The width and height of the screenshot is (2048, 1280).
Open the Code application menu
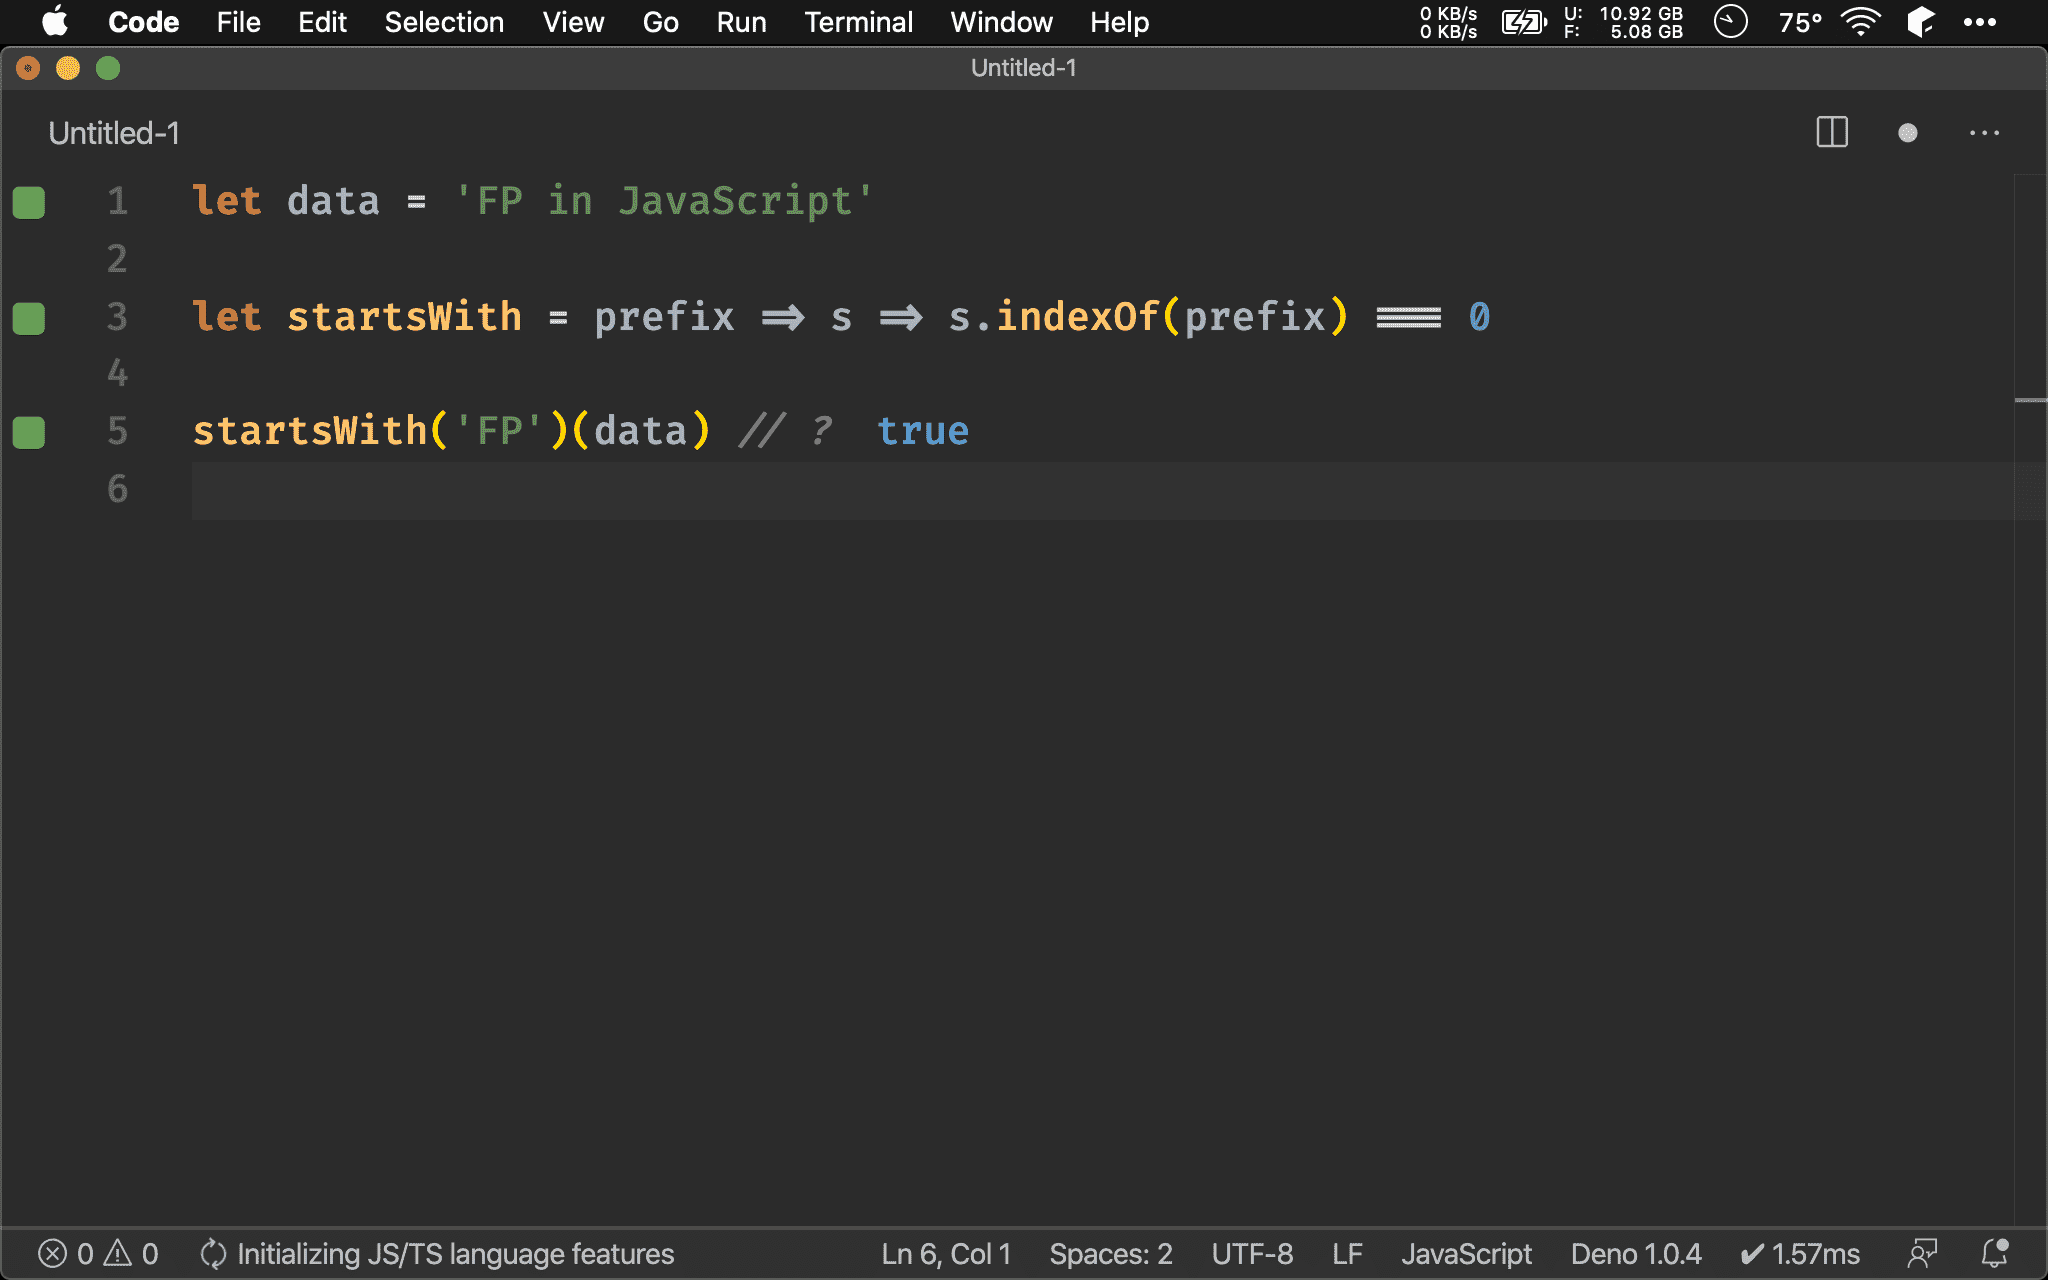[143, 22]
